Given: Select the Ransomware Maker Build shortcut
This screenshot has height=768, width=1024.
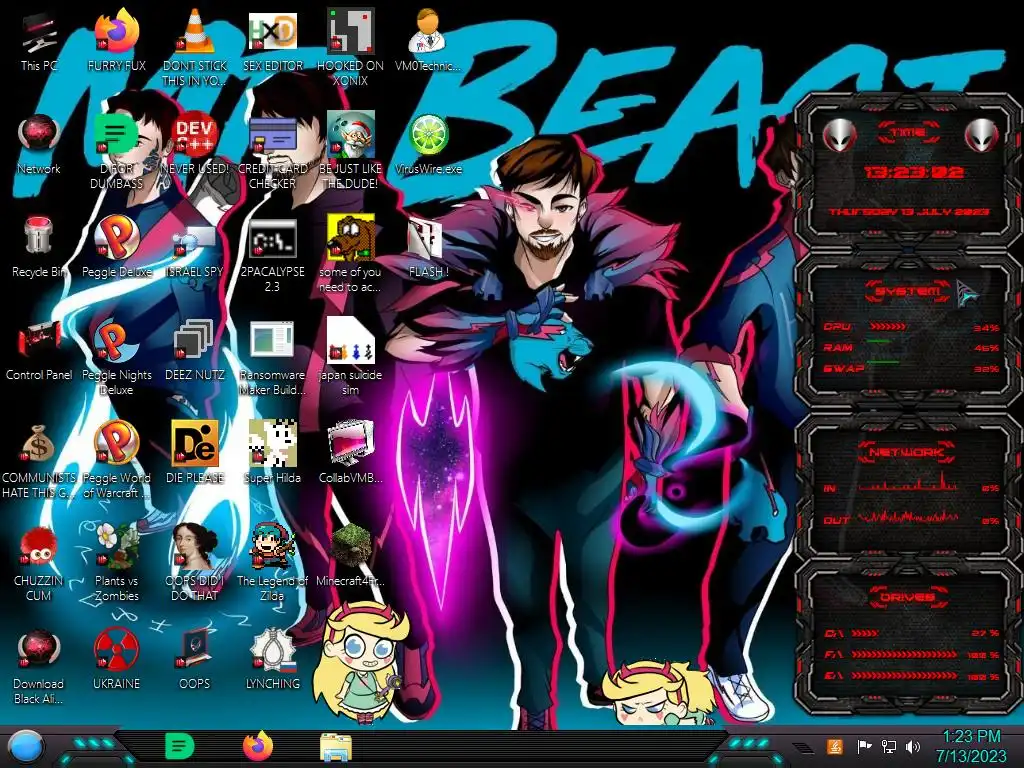Looking at the screenshot, I should pyautogui.click(x=272, y=359).
